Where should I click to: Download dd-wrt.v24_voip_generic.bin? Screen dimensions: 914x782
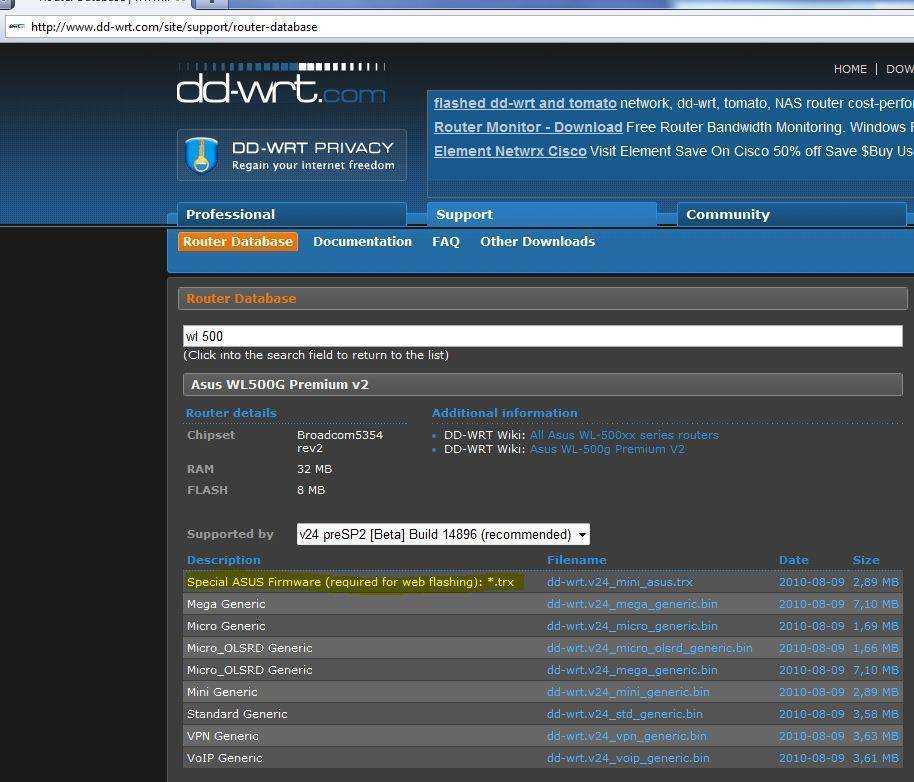coord(628,758)
